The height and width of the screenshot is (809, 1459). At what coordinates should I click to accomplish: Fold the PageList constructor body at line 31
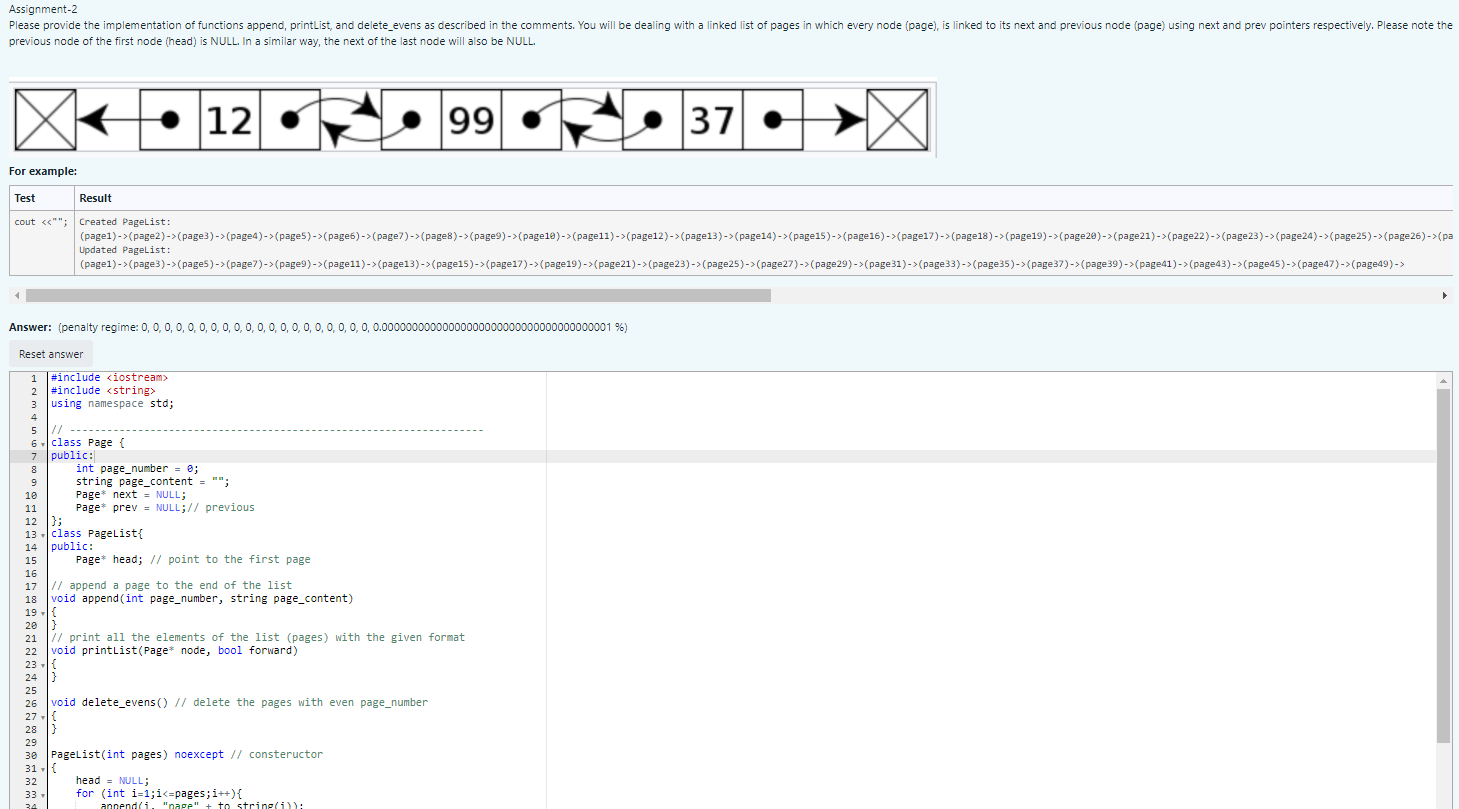(x=42, y=769)
